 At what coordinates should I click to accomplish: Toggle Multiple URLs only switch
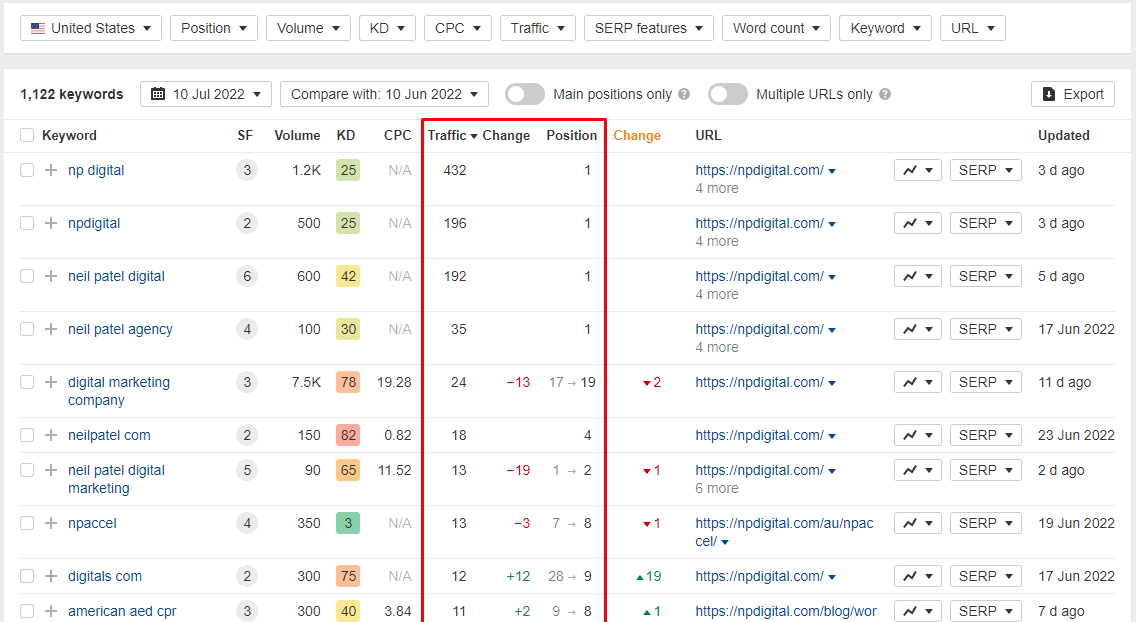[x=727, y=94]
